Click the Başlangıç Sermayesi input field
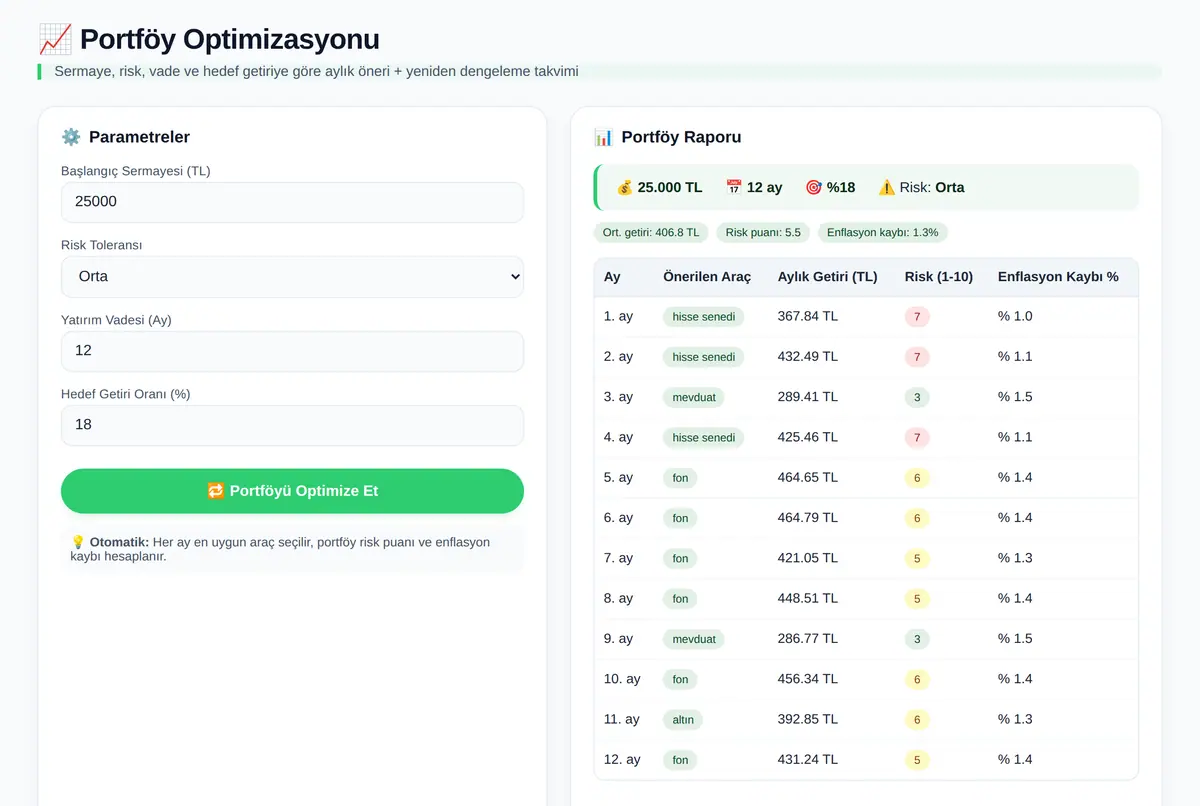 pyautogui.click(x=292, y=202)
